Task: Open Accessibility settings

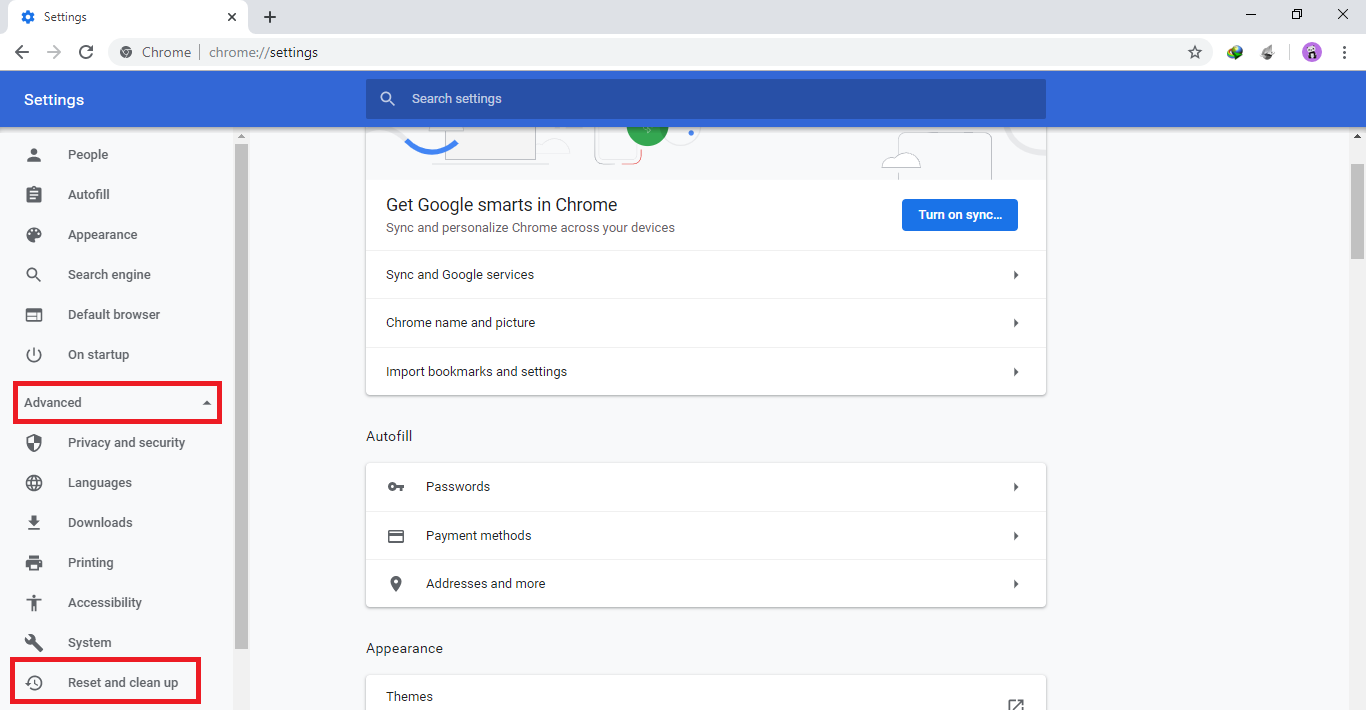Action: pyautogui.click(x=105, y=603)
